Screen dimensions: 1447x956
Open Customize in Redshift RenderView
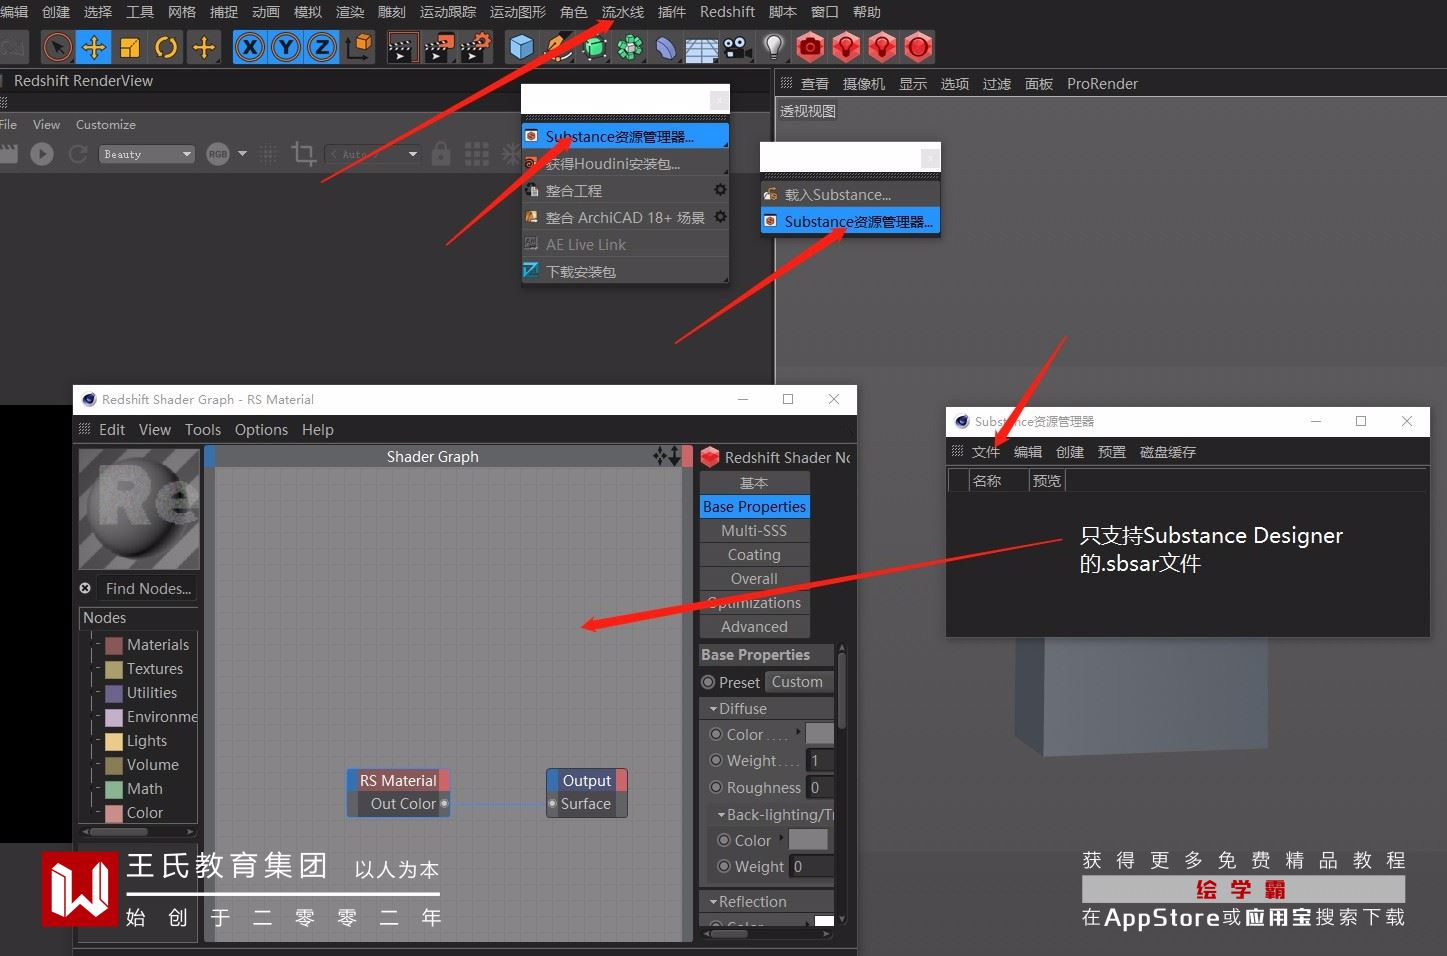pos(106,125)
